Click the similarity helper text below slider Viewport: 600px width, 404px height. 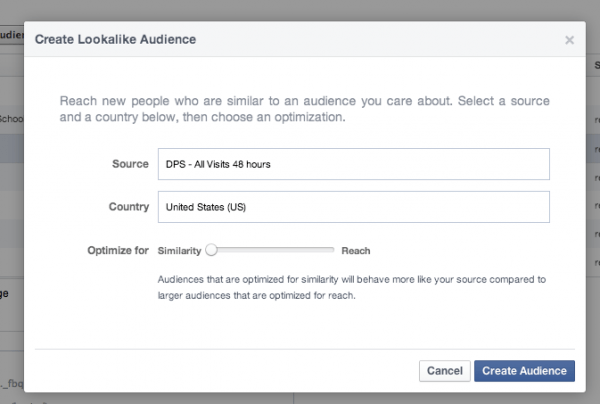coord(352,287)
